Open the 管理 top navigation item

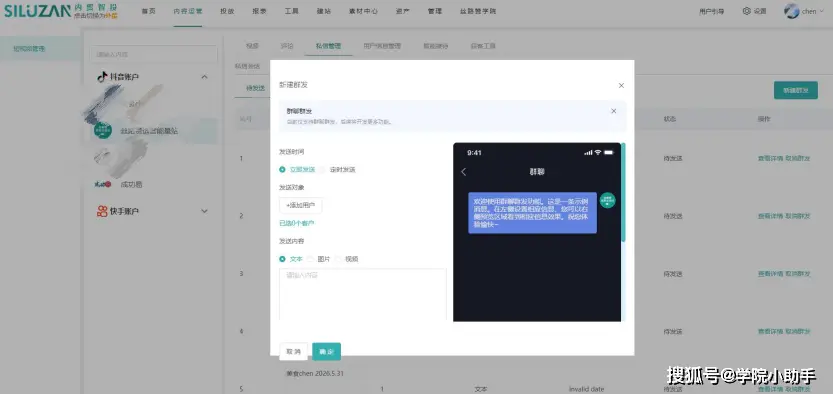tap(435, 11)
